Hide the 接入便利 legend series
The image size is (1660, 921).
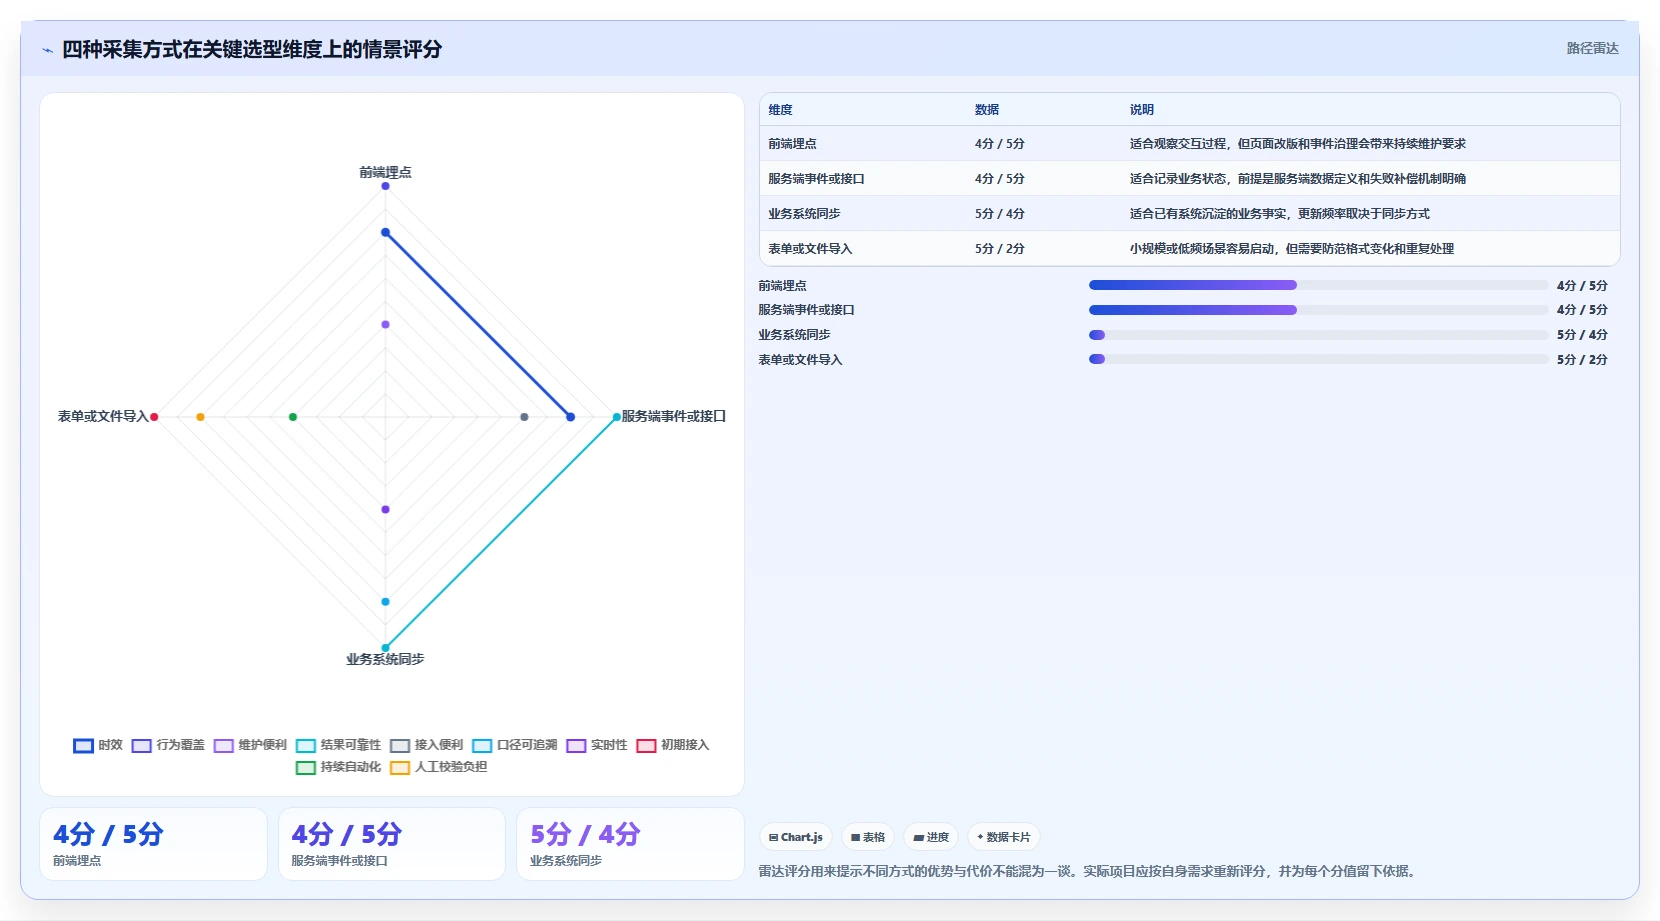(426, 745)
